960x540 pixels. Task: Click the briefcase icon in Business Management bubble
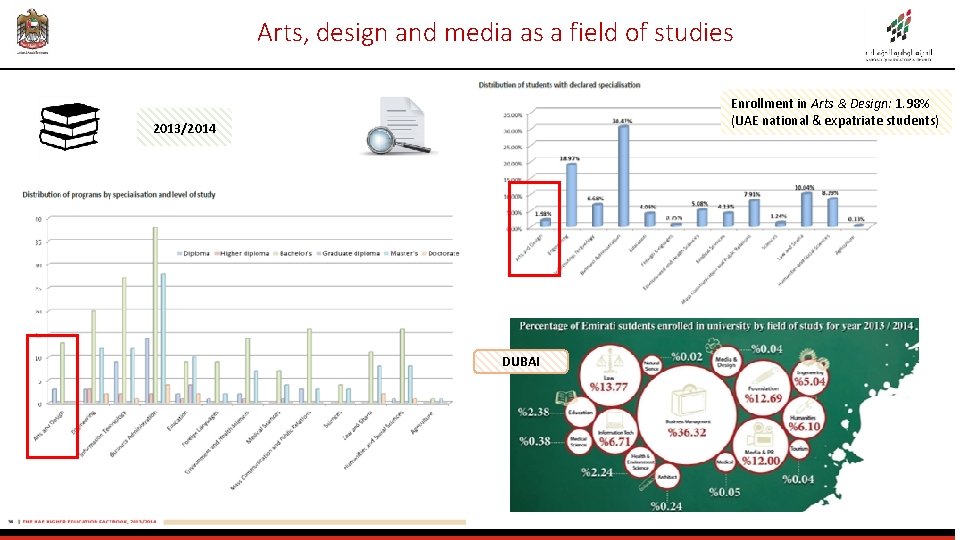[687, 400]
